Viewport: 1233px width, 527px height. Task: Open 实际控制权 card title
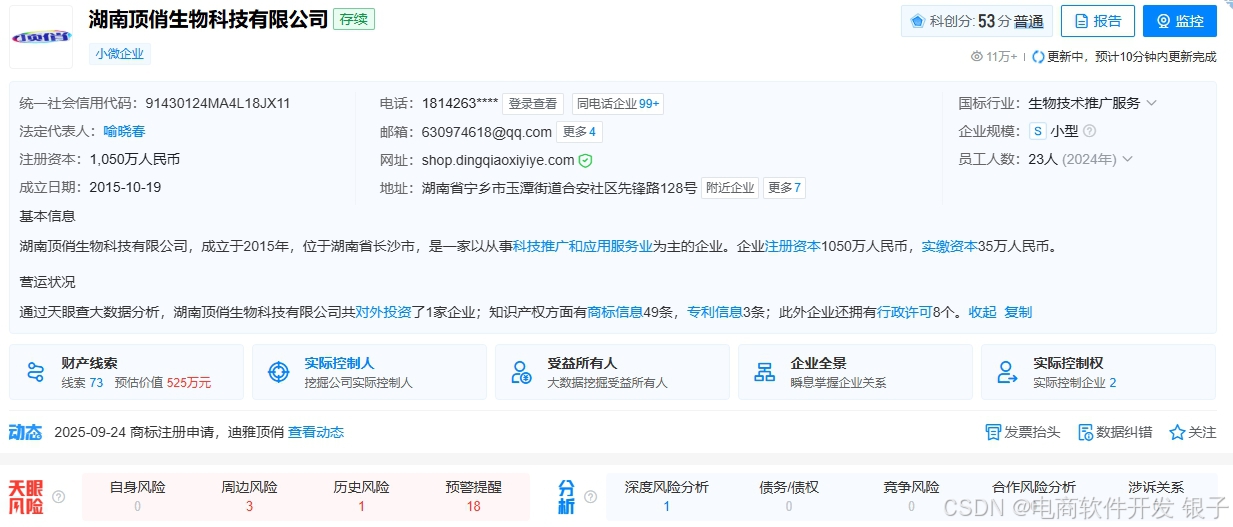click(1068, 363)
